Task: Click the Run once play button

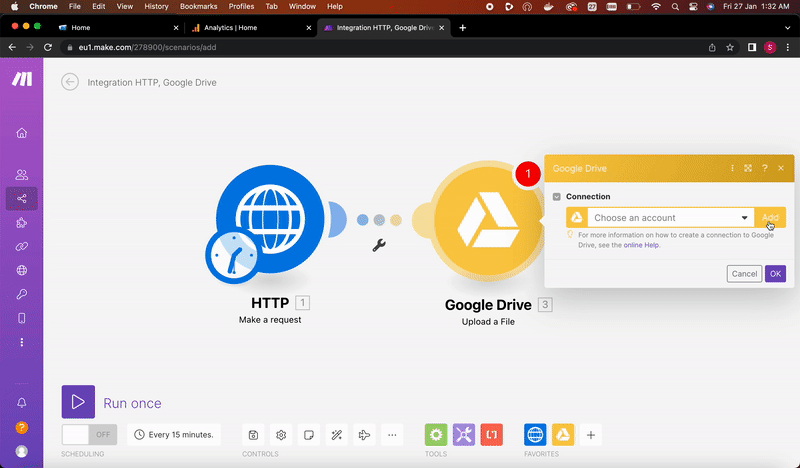Action: pyautogui.click(x=79, y=402)
